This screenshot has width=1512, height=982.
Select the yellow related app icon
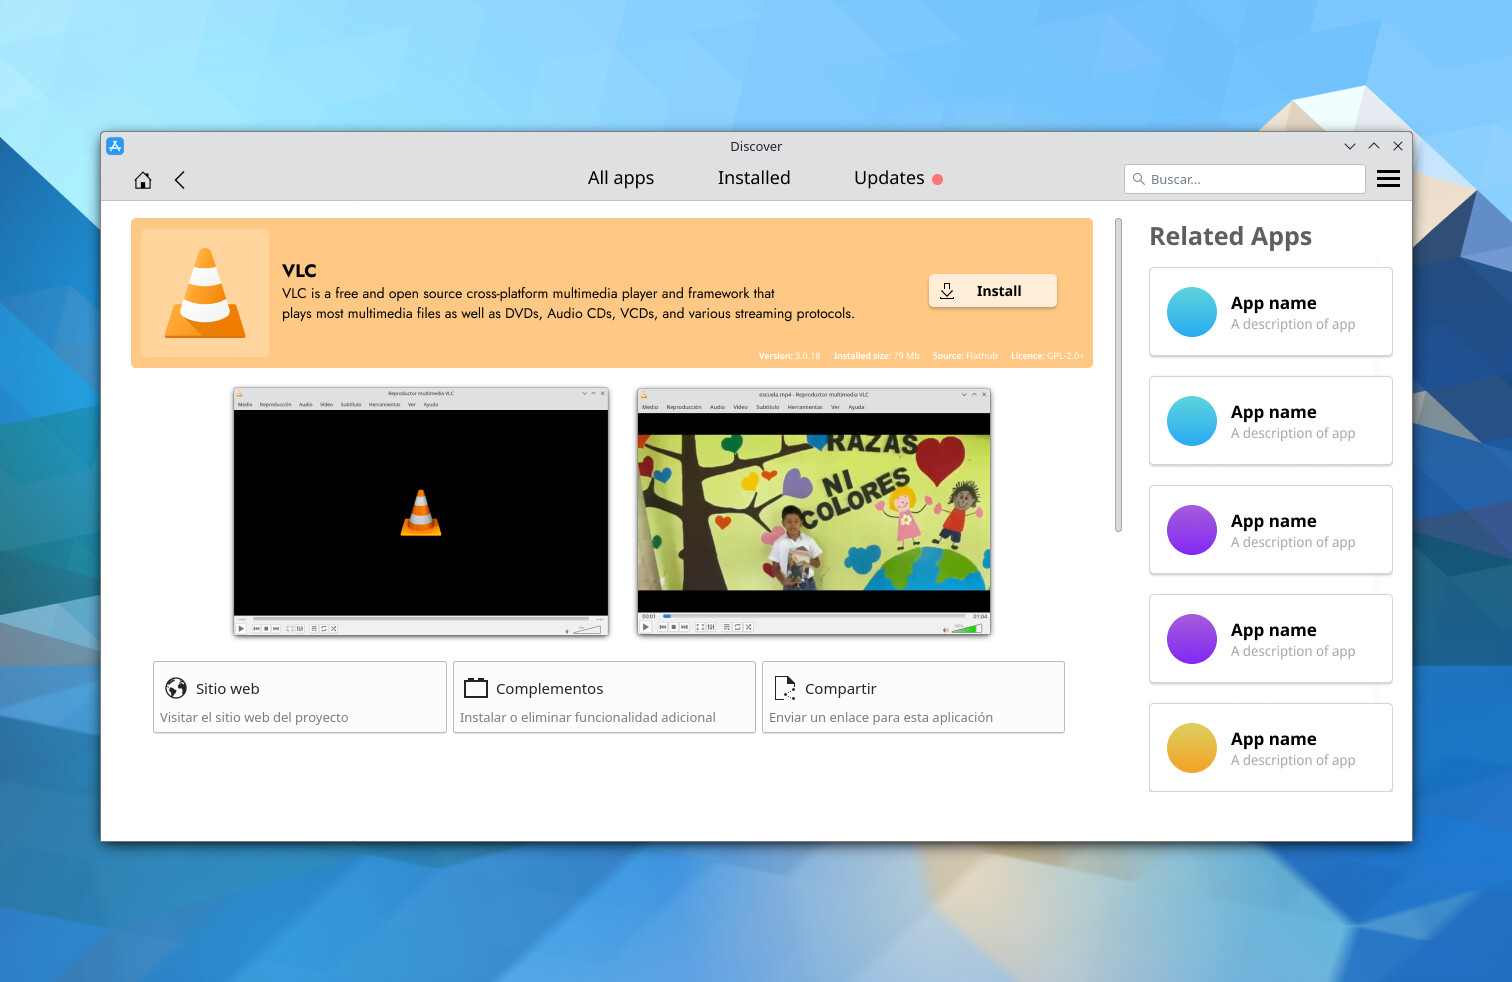pyautogui.click(x=1192, y=748)
